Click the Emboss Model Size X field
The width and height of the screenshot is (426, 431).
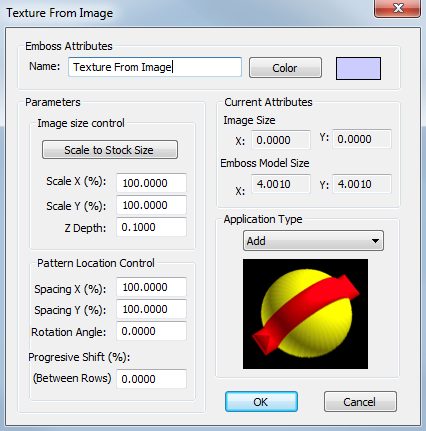click(281, 184)
